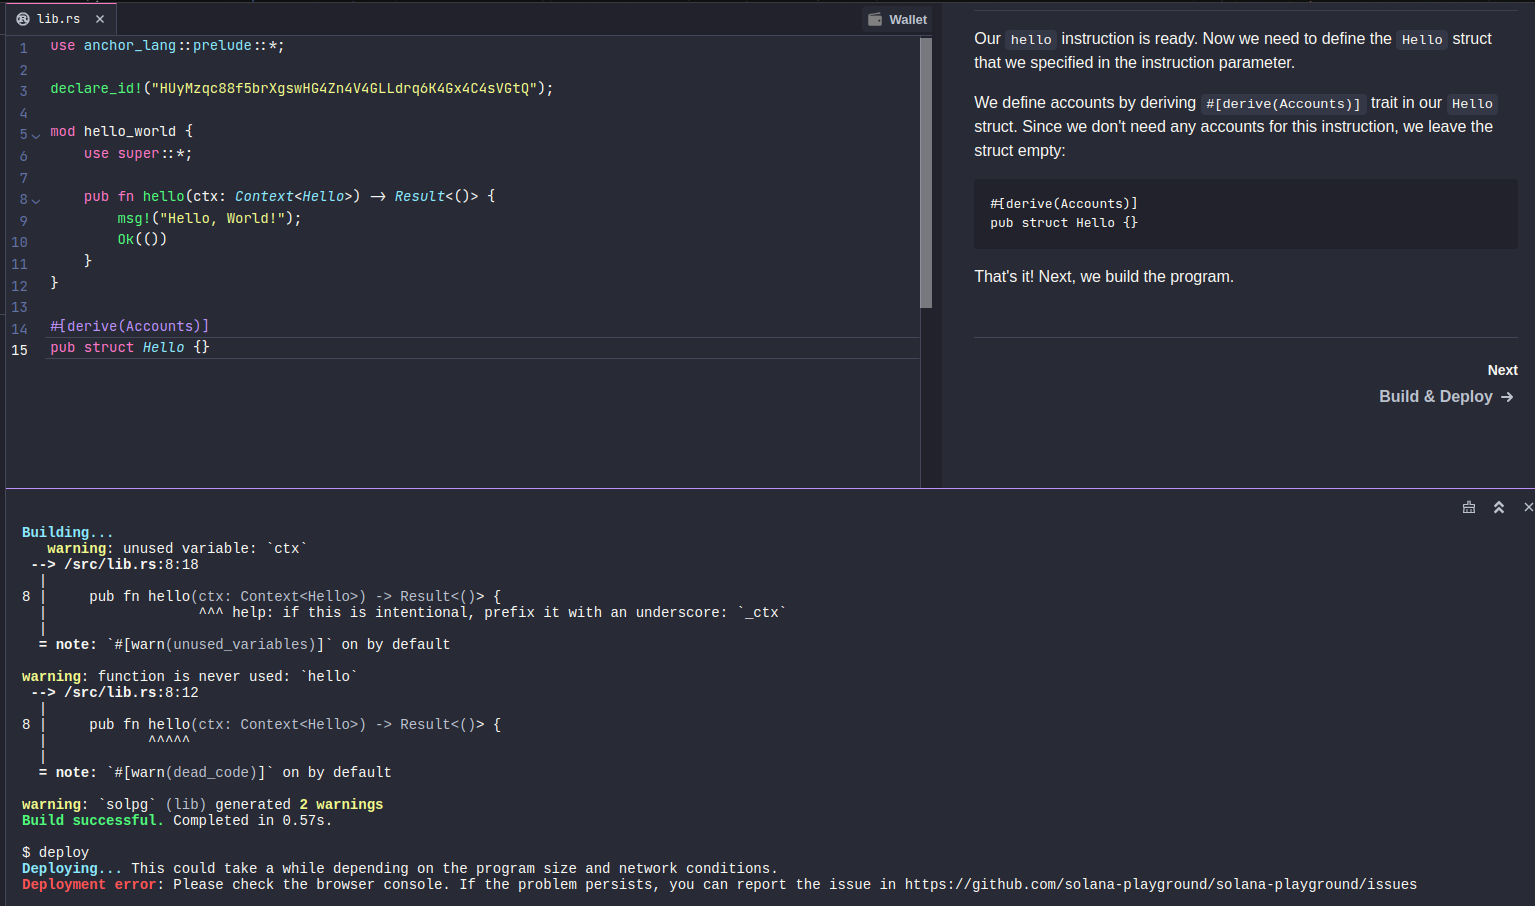The image size is (1535, 906).
Task: Toggle code folding chevron near line 8
Action: coord(35,196)
